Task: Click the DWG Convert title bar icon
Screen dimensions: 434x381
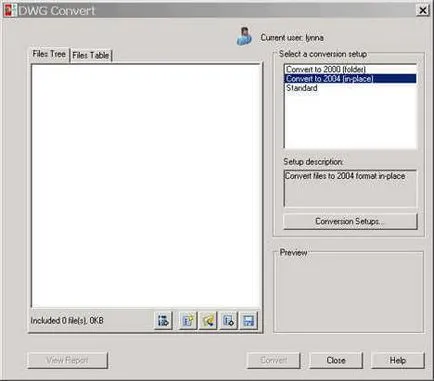Action: (x=9, y=10)
